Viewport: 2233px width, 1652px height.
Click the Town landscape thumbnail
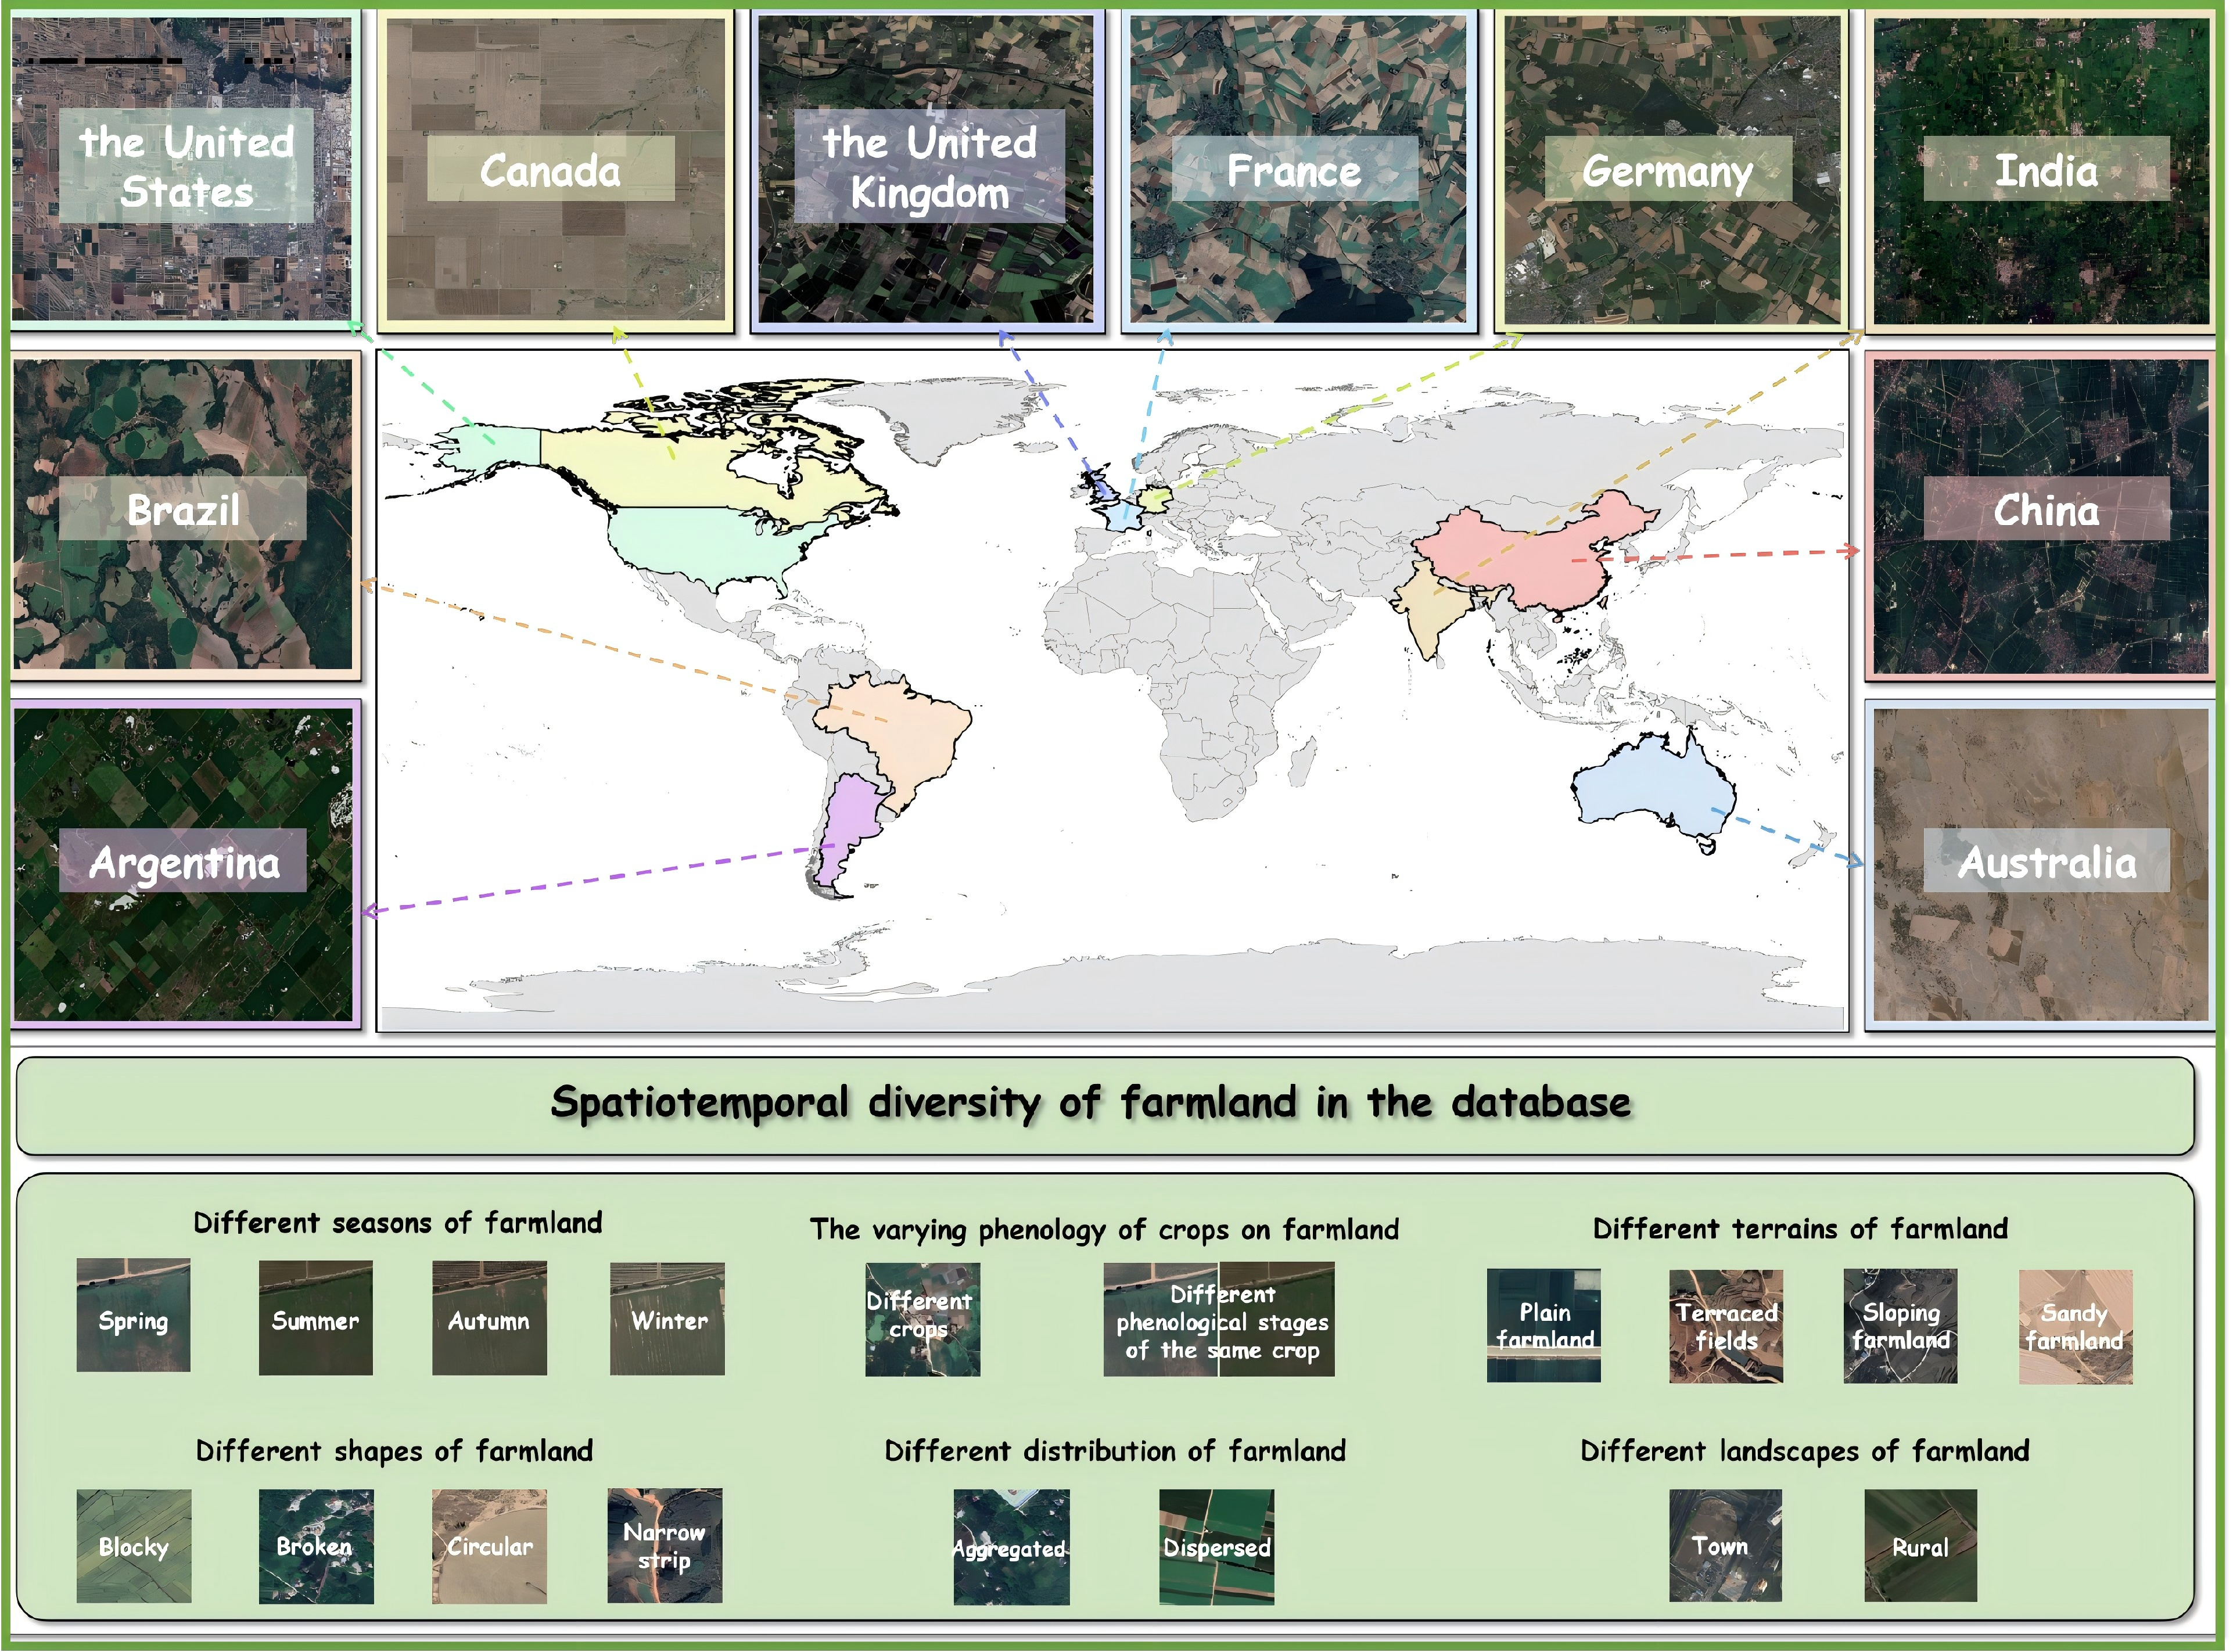pos(1725,1546)
